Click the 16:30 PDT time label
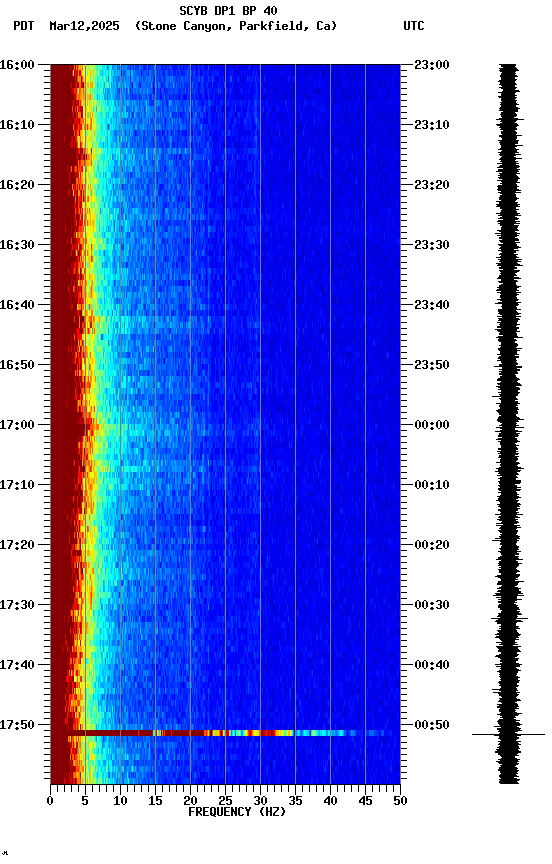552x864 pixels. click(x=17, y=245)
